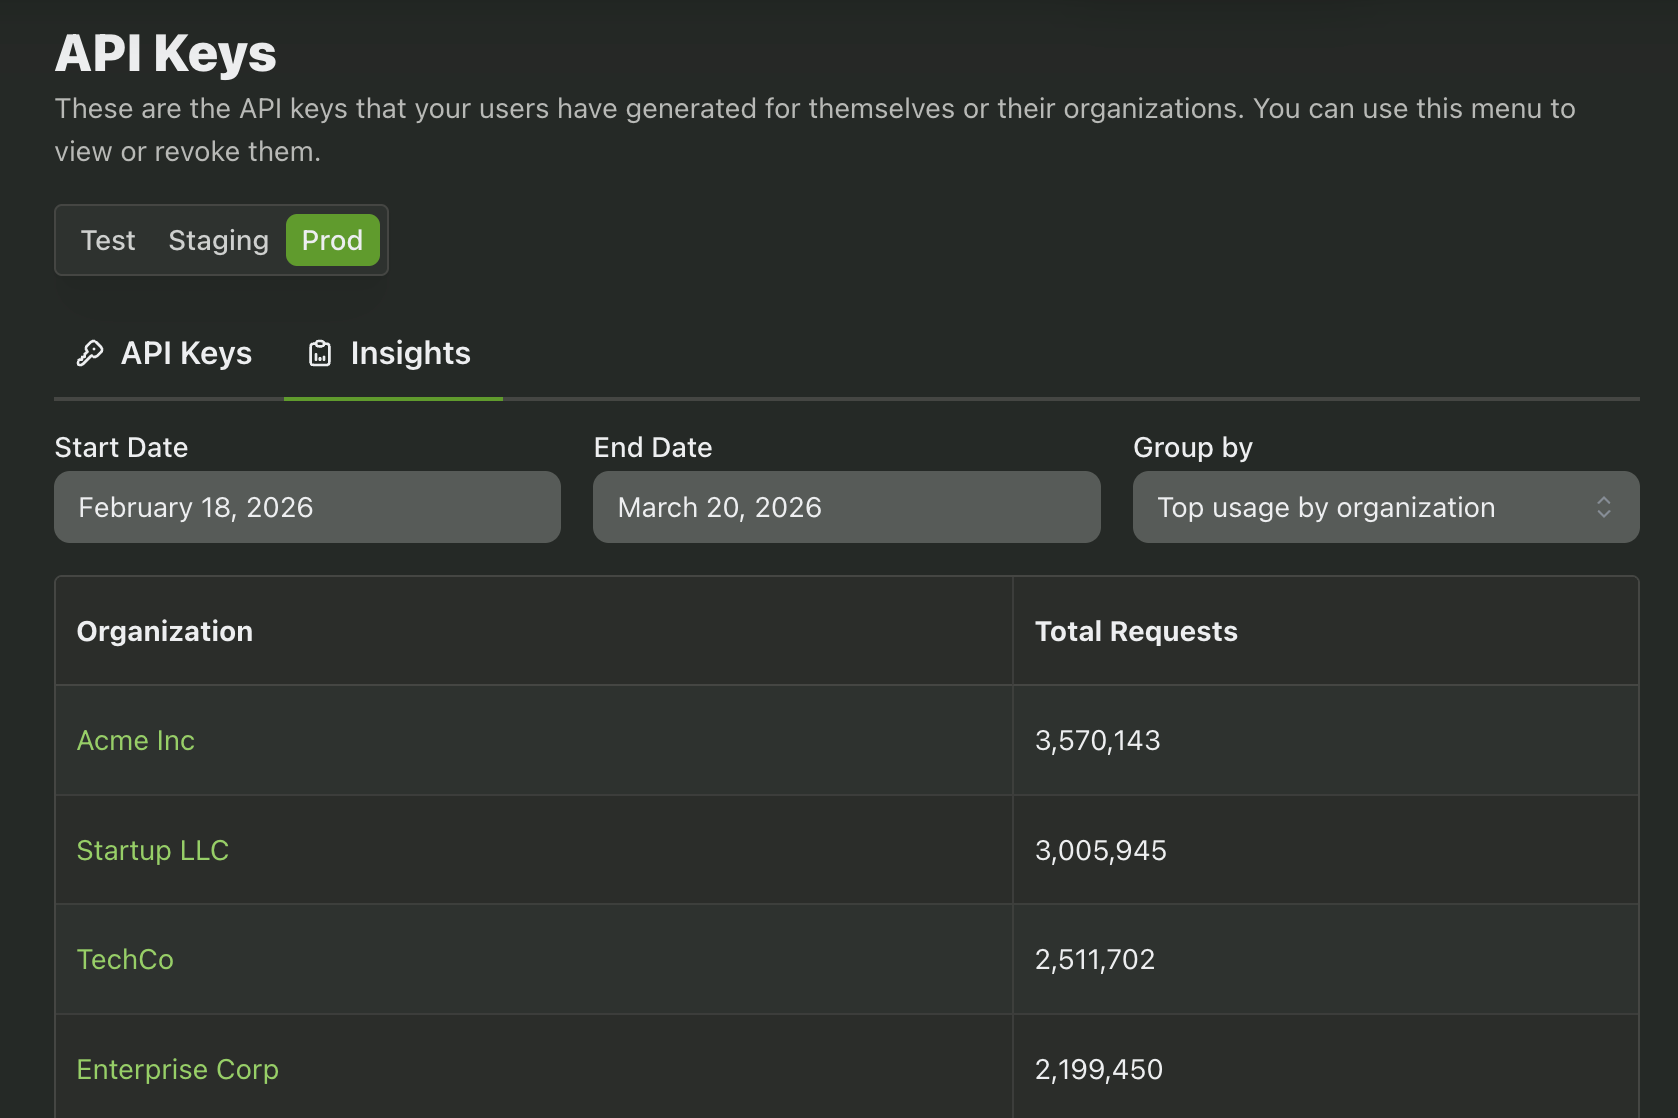Click the Start Date field

(x=306, y=507)
